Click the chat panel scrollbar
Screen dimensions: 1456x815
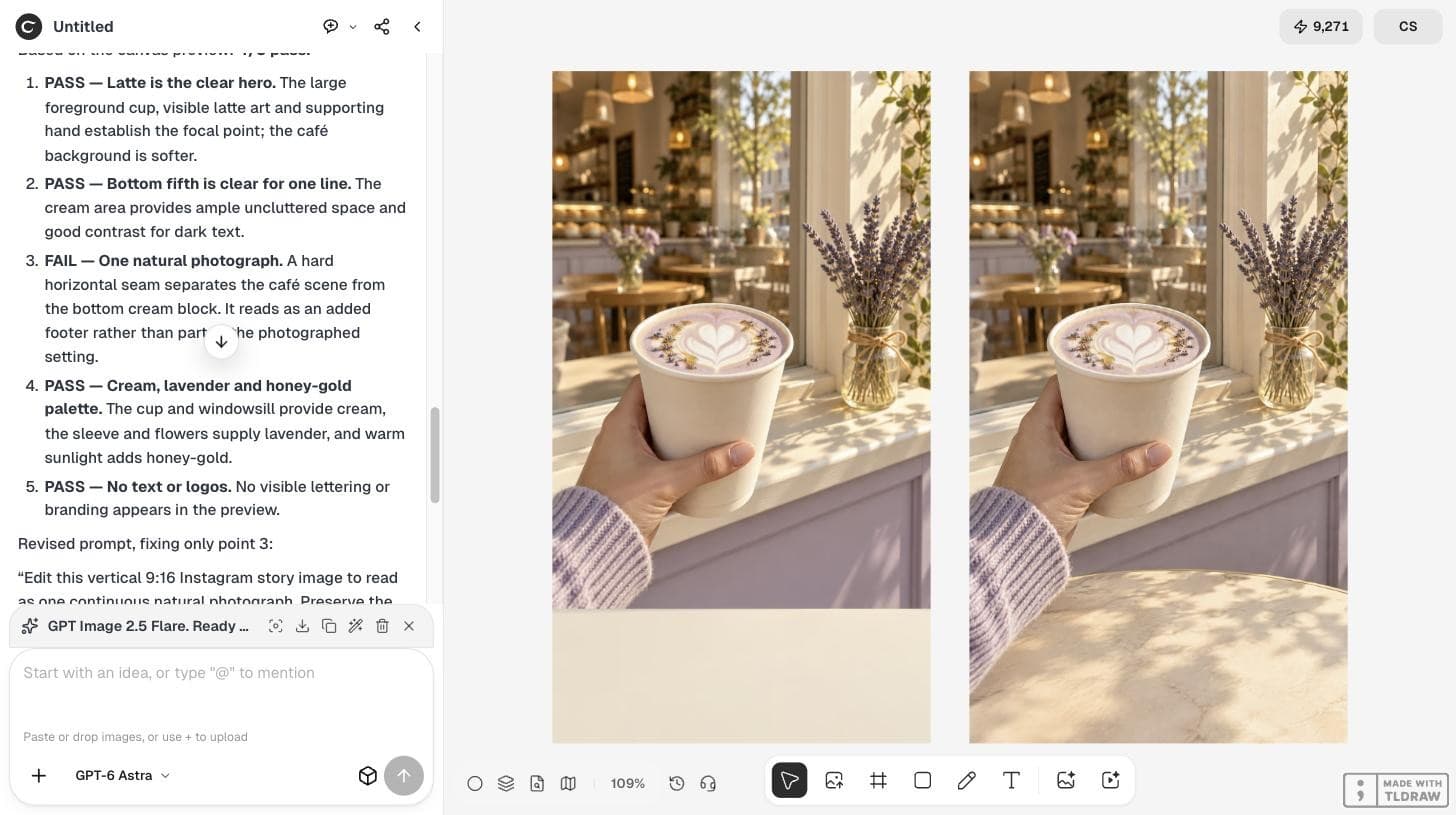coord(435,455)
